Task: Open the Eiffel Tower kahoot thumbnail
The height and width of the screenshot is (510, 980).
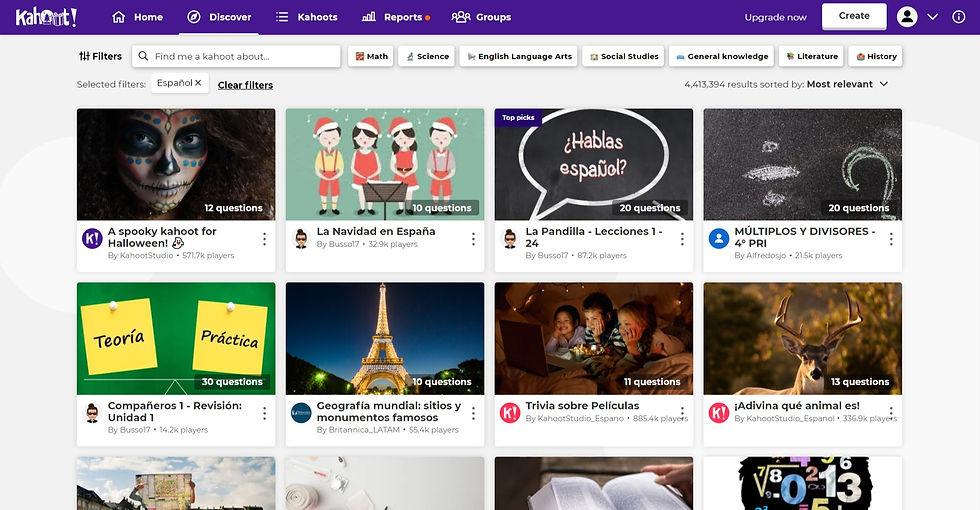Action: 384,338
